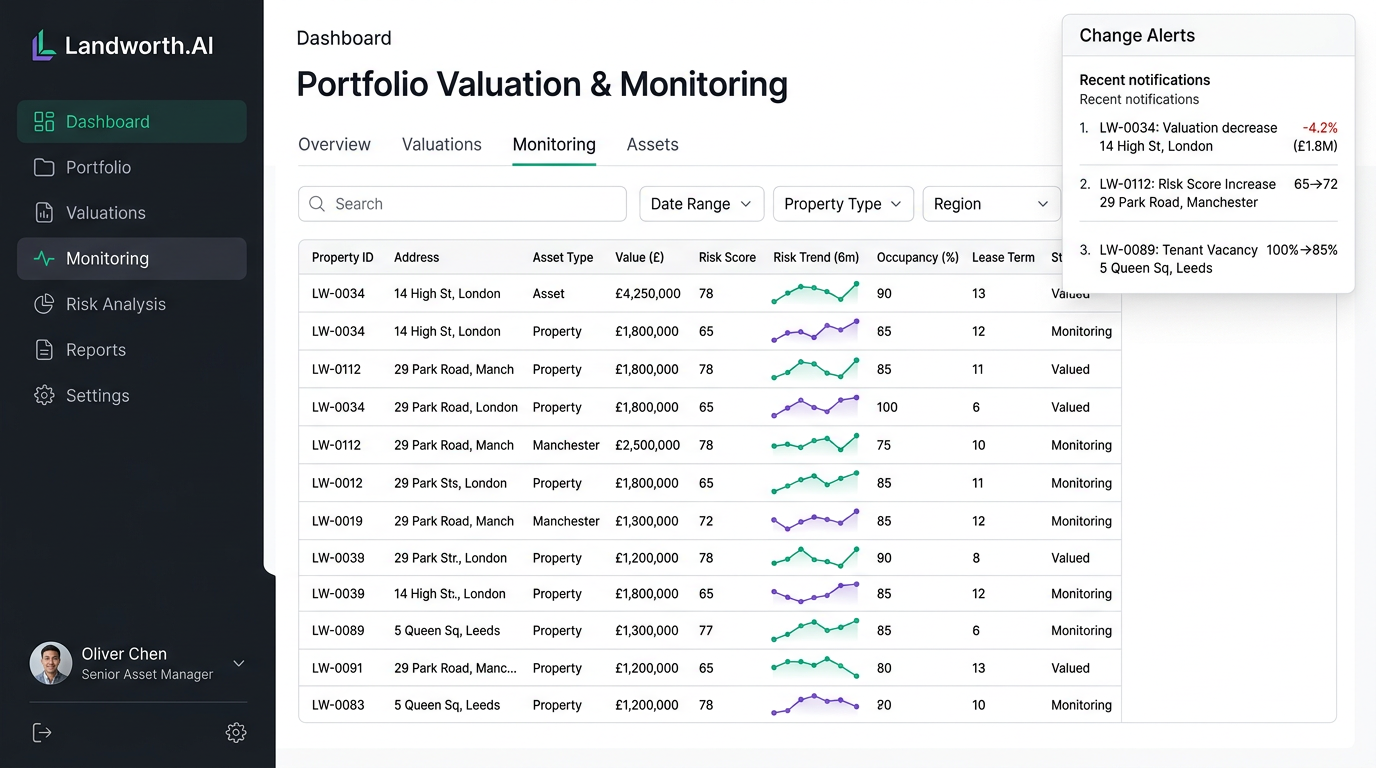Click the search magnifier icon
The height and width of the screenshot is (768, 1376).
click(x=317, y=203)
